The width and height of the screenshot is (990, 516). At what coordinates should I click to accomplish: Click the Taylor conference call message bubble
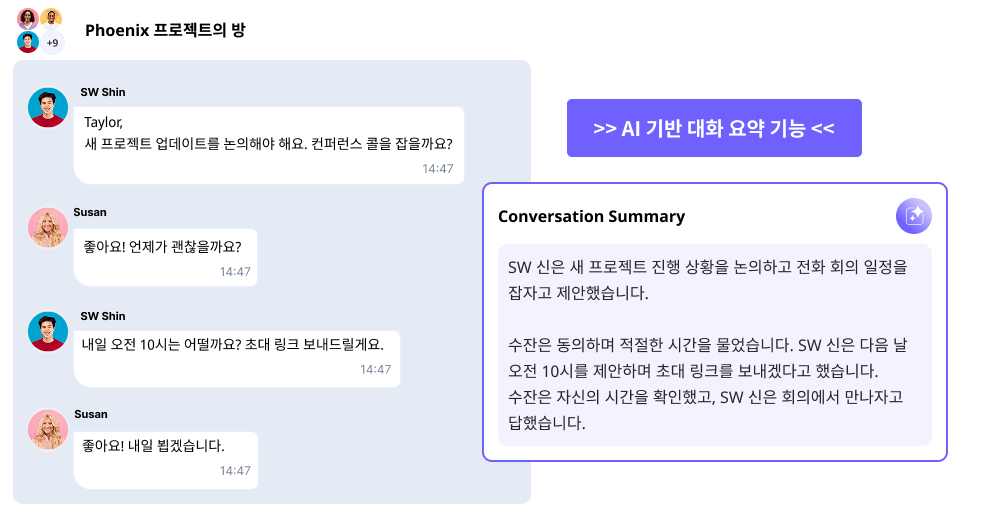269,145
